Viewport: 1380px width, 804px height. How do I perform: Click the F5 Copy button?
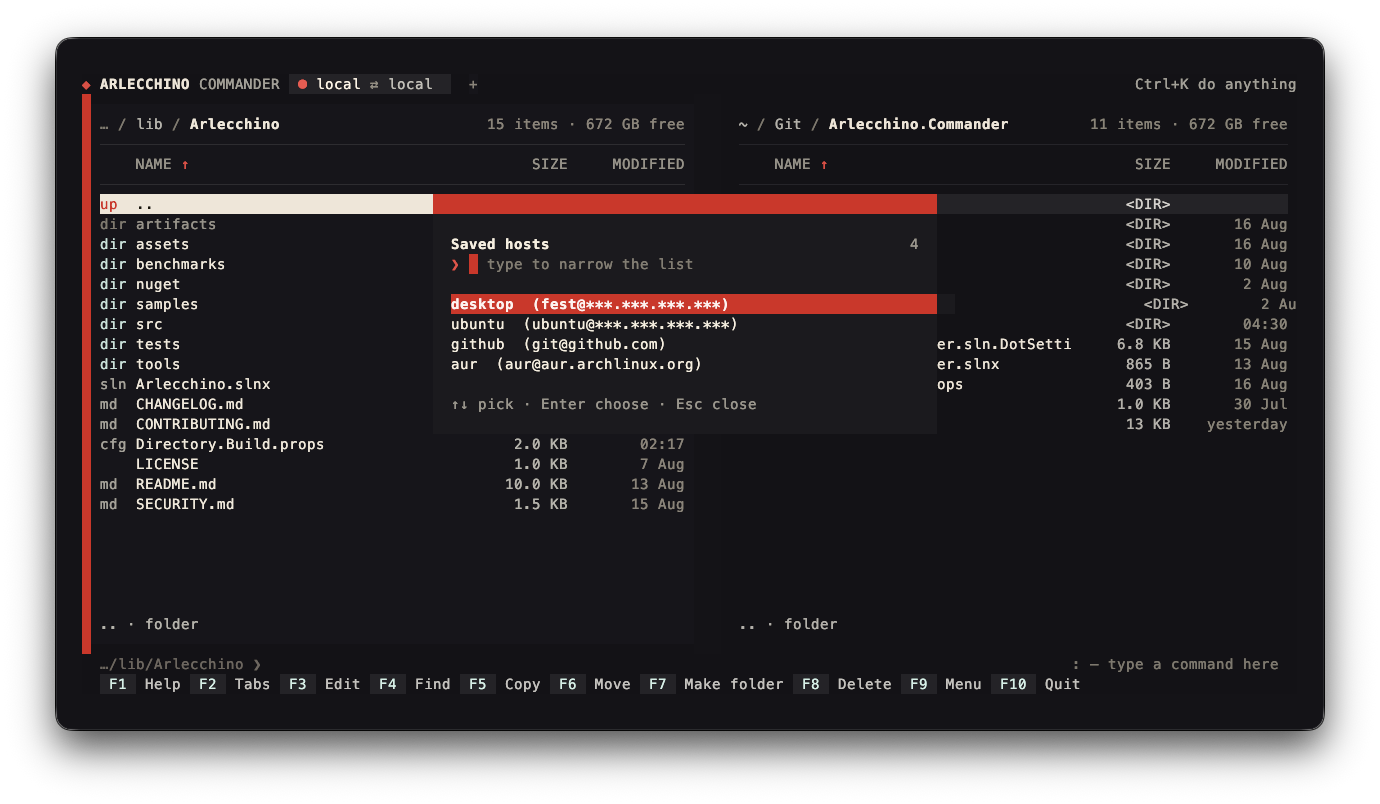click(x=501, y=684)
